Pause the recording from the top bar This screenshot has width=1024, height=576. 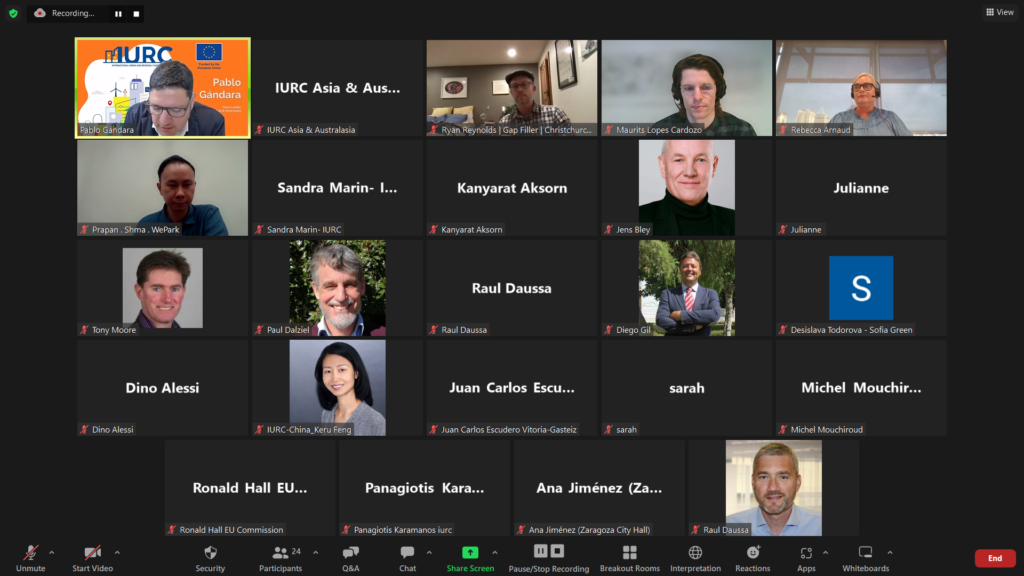coord(118,14)
